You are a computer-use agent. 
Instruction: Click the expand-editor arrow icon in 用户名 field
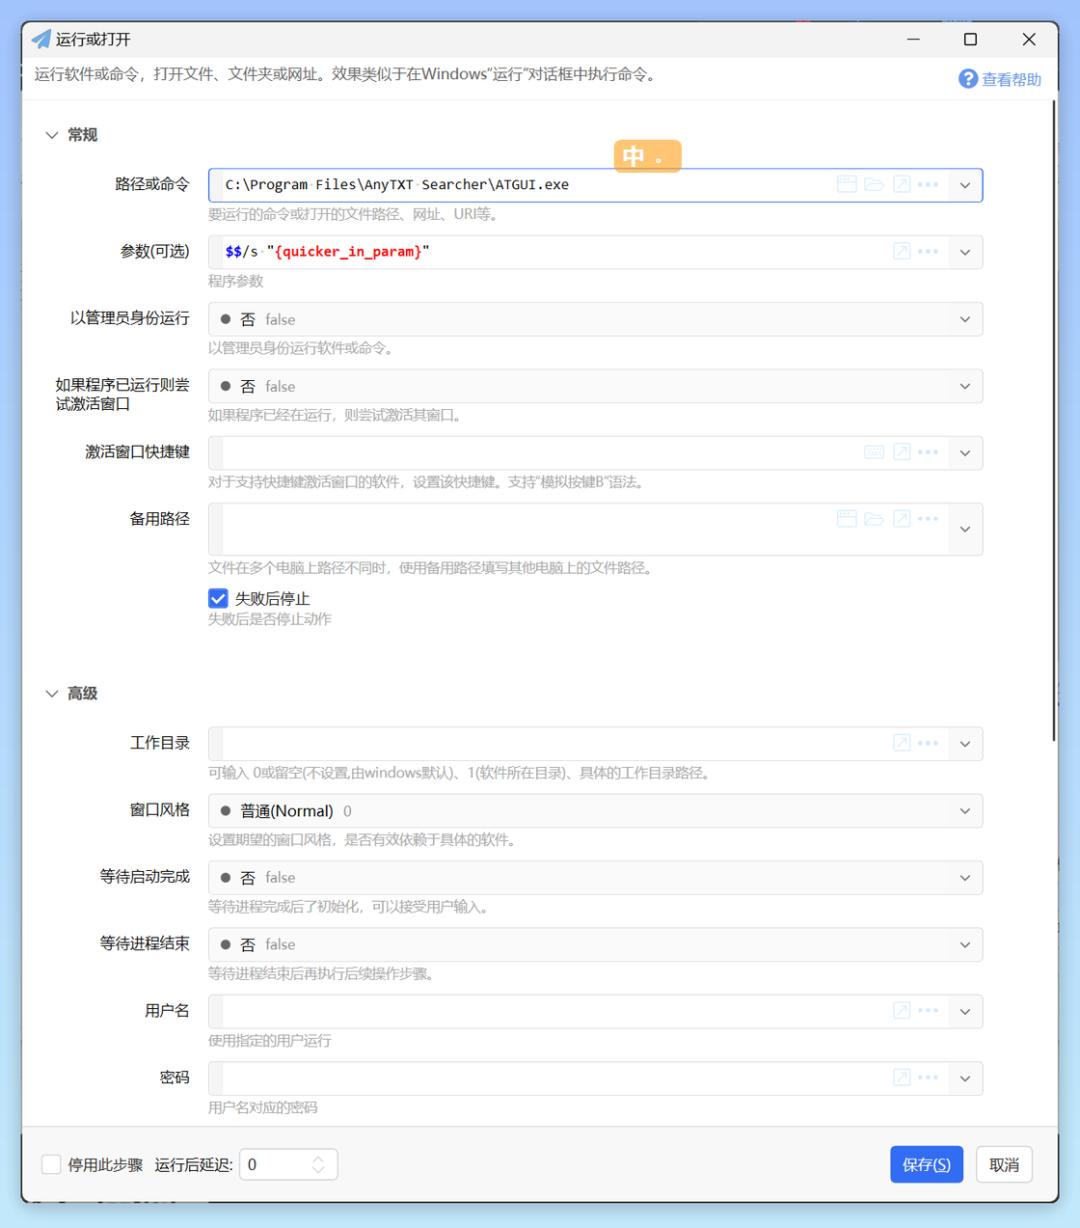902,1011
